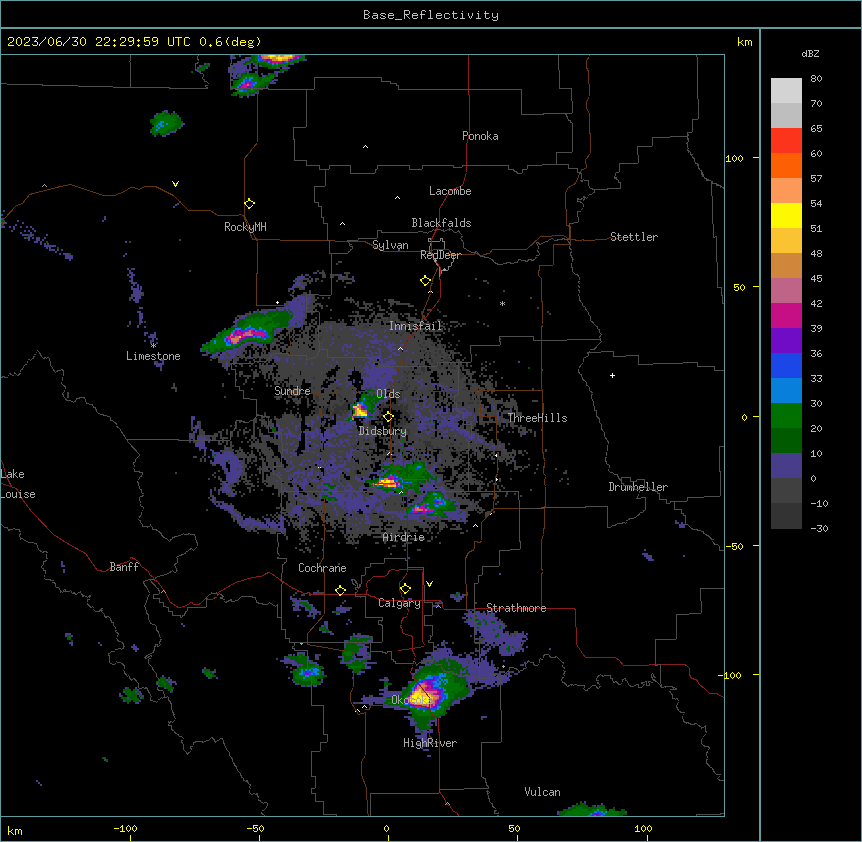Select the orange 57-60 dBZ legend swatch
This screenshot has height=842, width=862.
(x=786, y=165)
